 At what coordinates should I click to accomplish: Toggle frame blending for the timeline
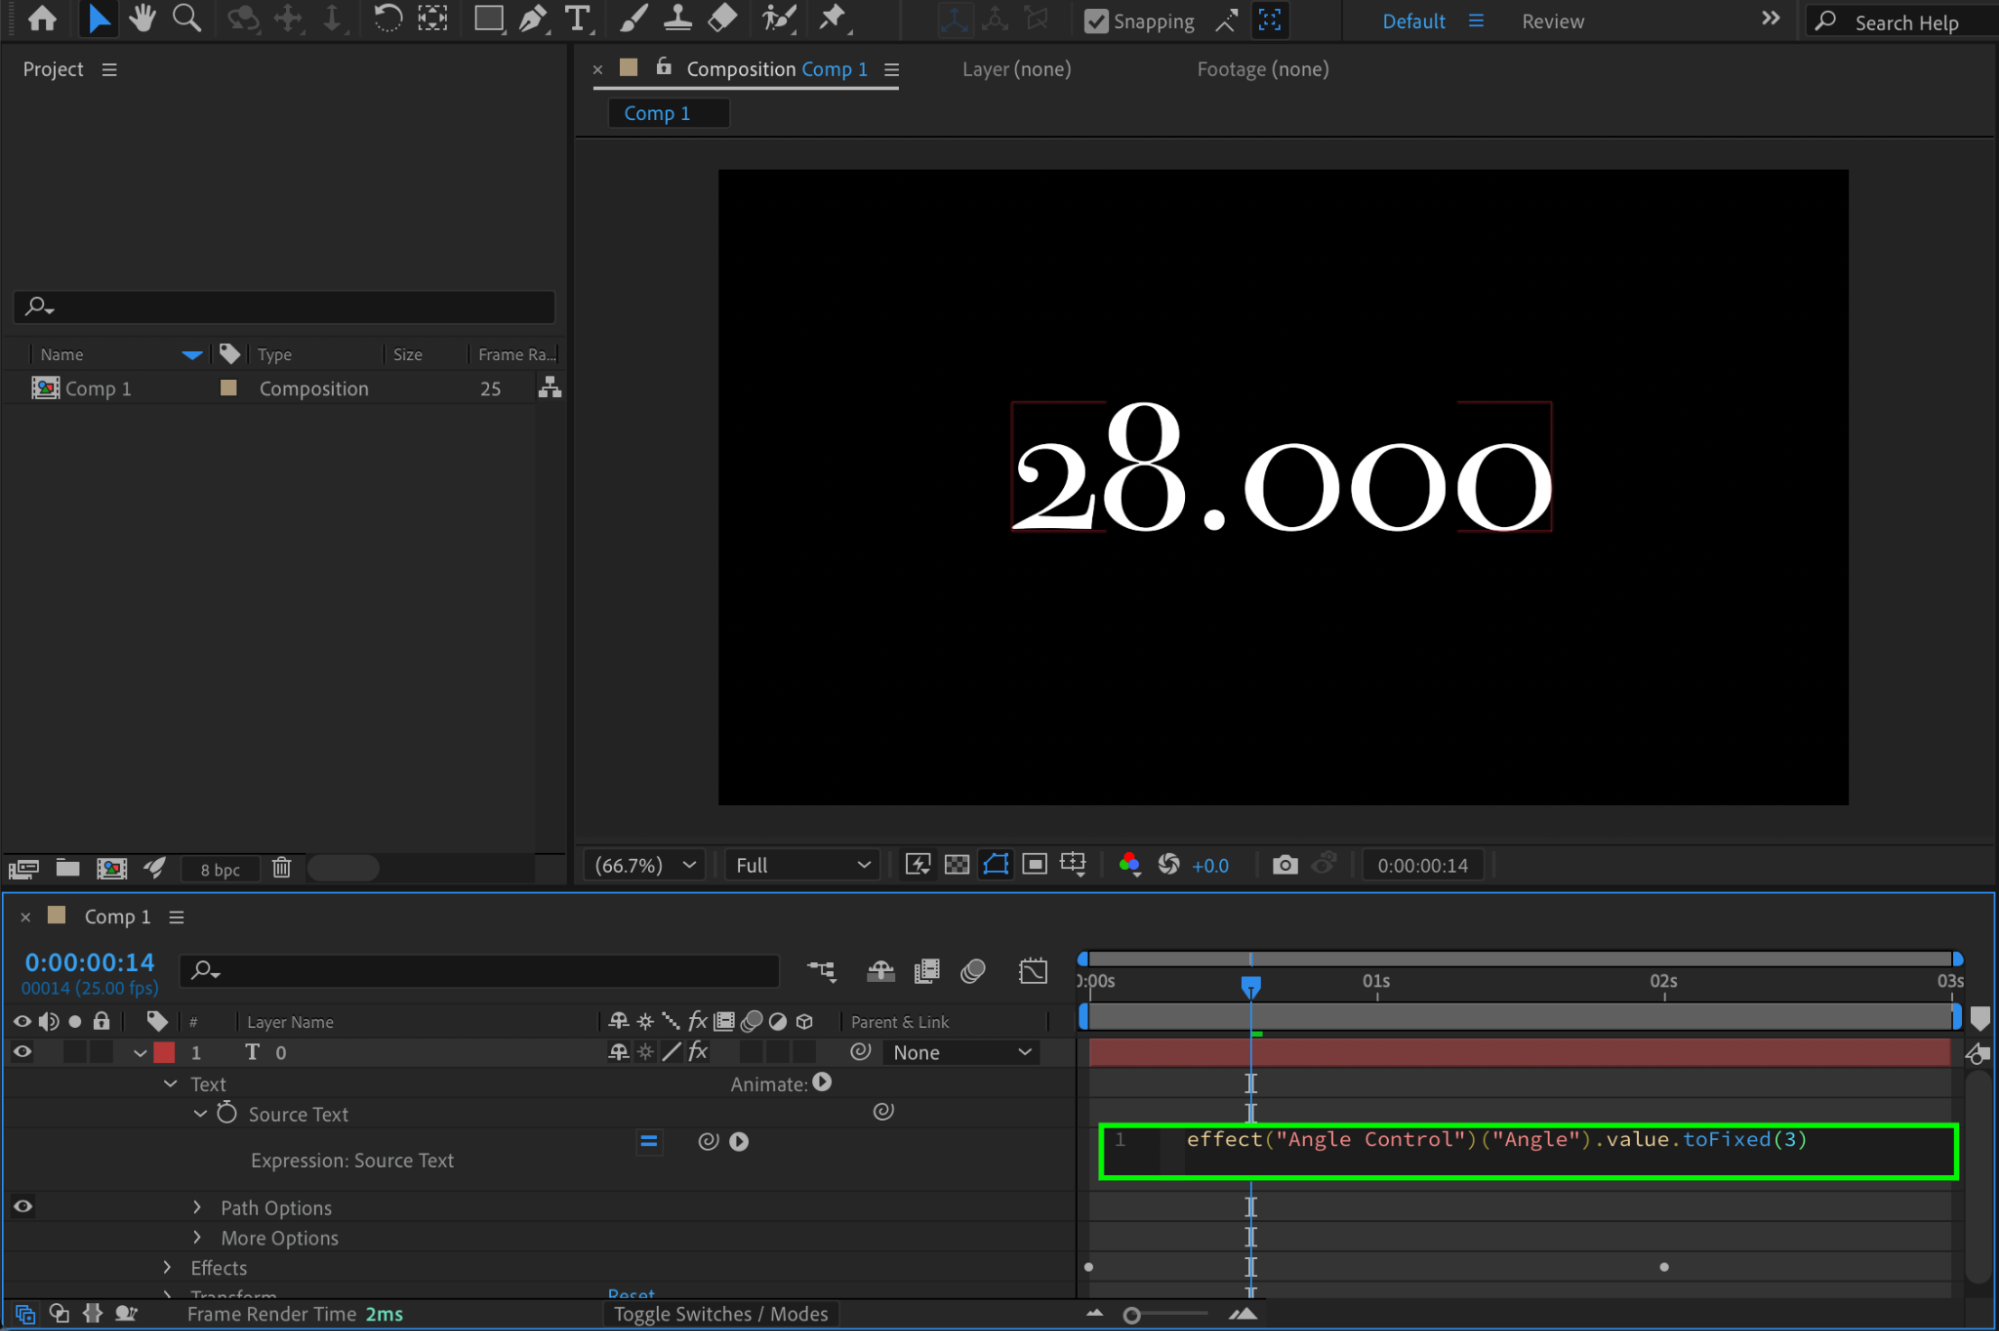927,971
